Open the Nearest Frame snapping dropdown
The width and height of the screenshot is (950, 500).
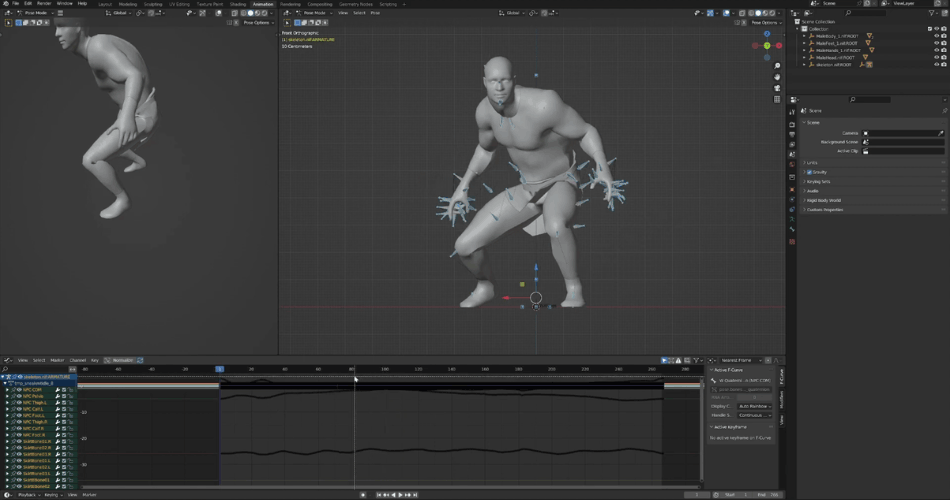[x=740, y=360]
